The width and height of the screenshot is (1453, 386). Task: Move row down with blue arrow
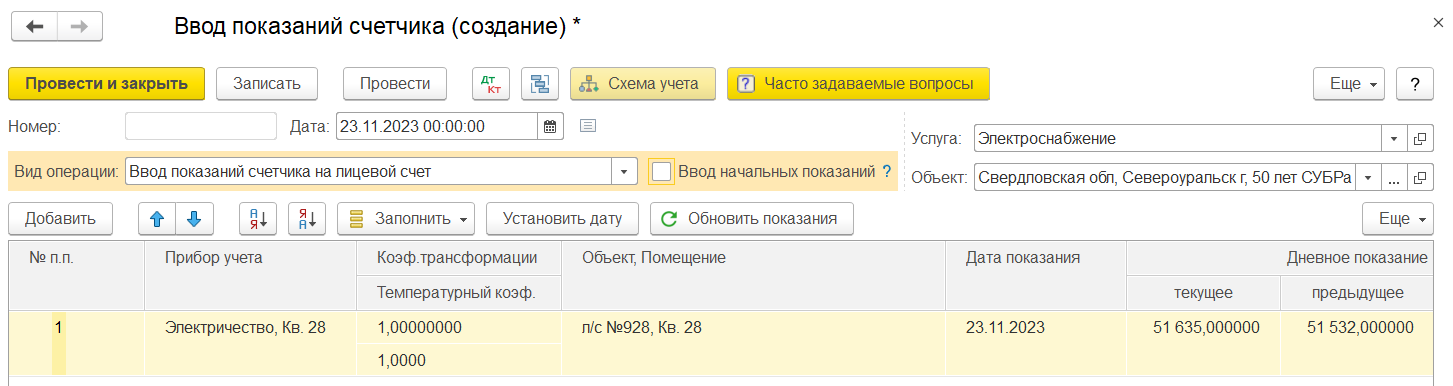pyautogui.click(x=194, y=218)
